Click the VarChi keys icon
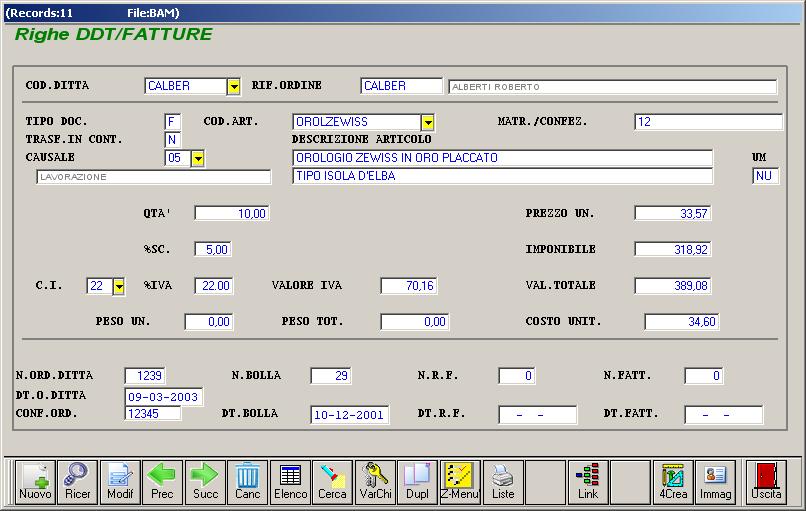 (375, 482)
